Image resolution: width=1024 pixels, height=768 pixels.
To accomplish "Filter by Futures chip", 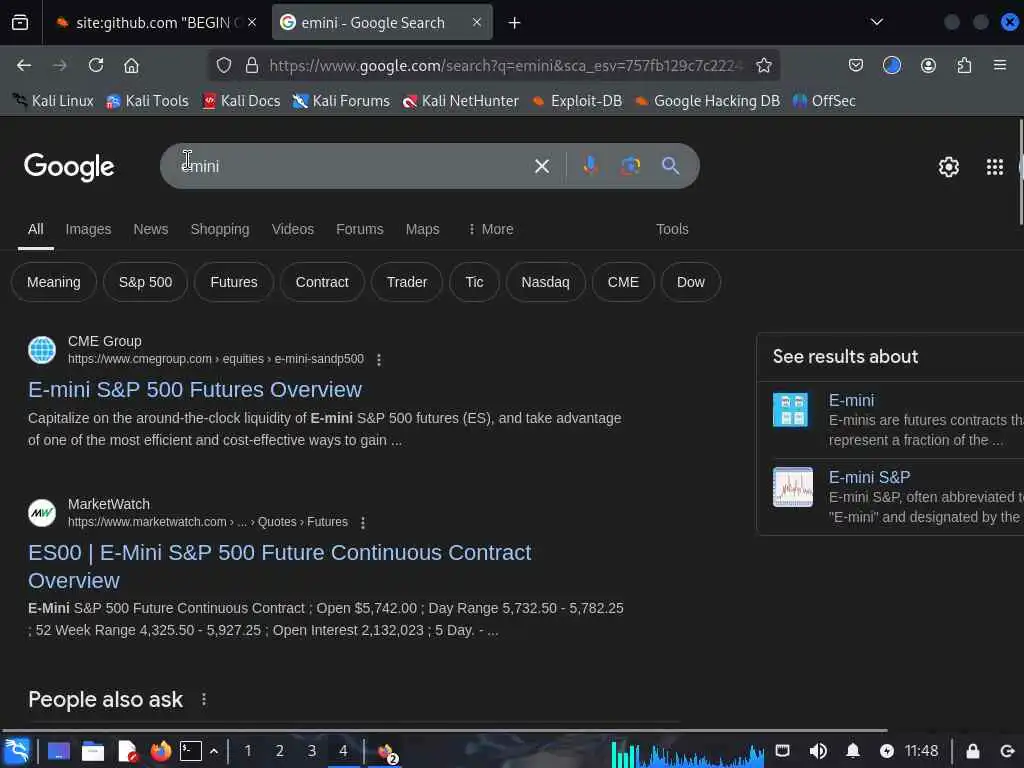I will 234,282.
